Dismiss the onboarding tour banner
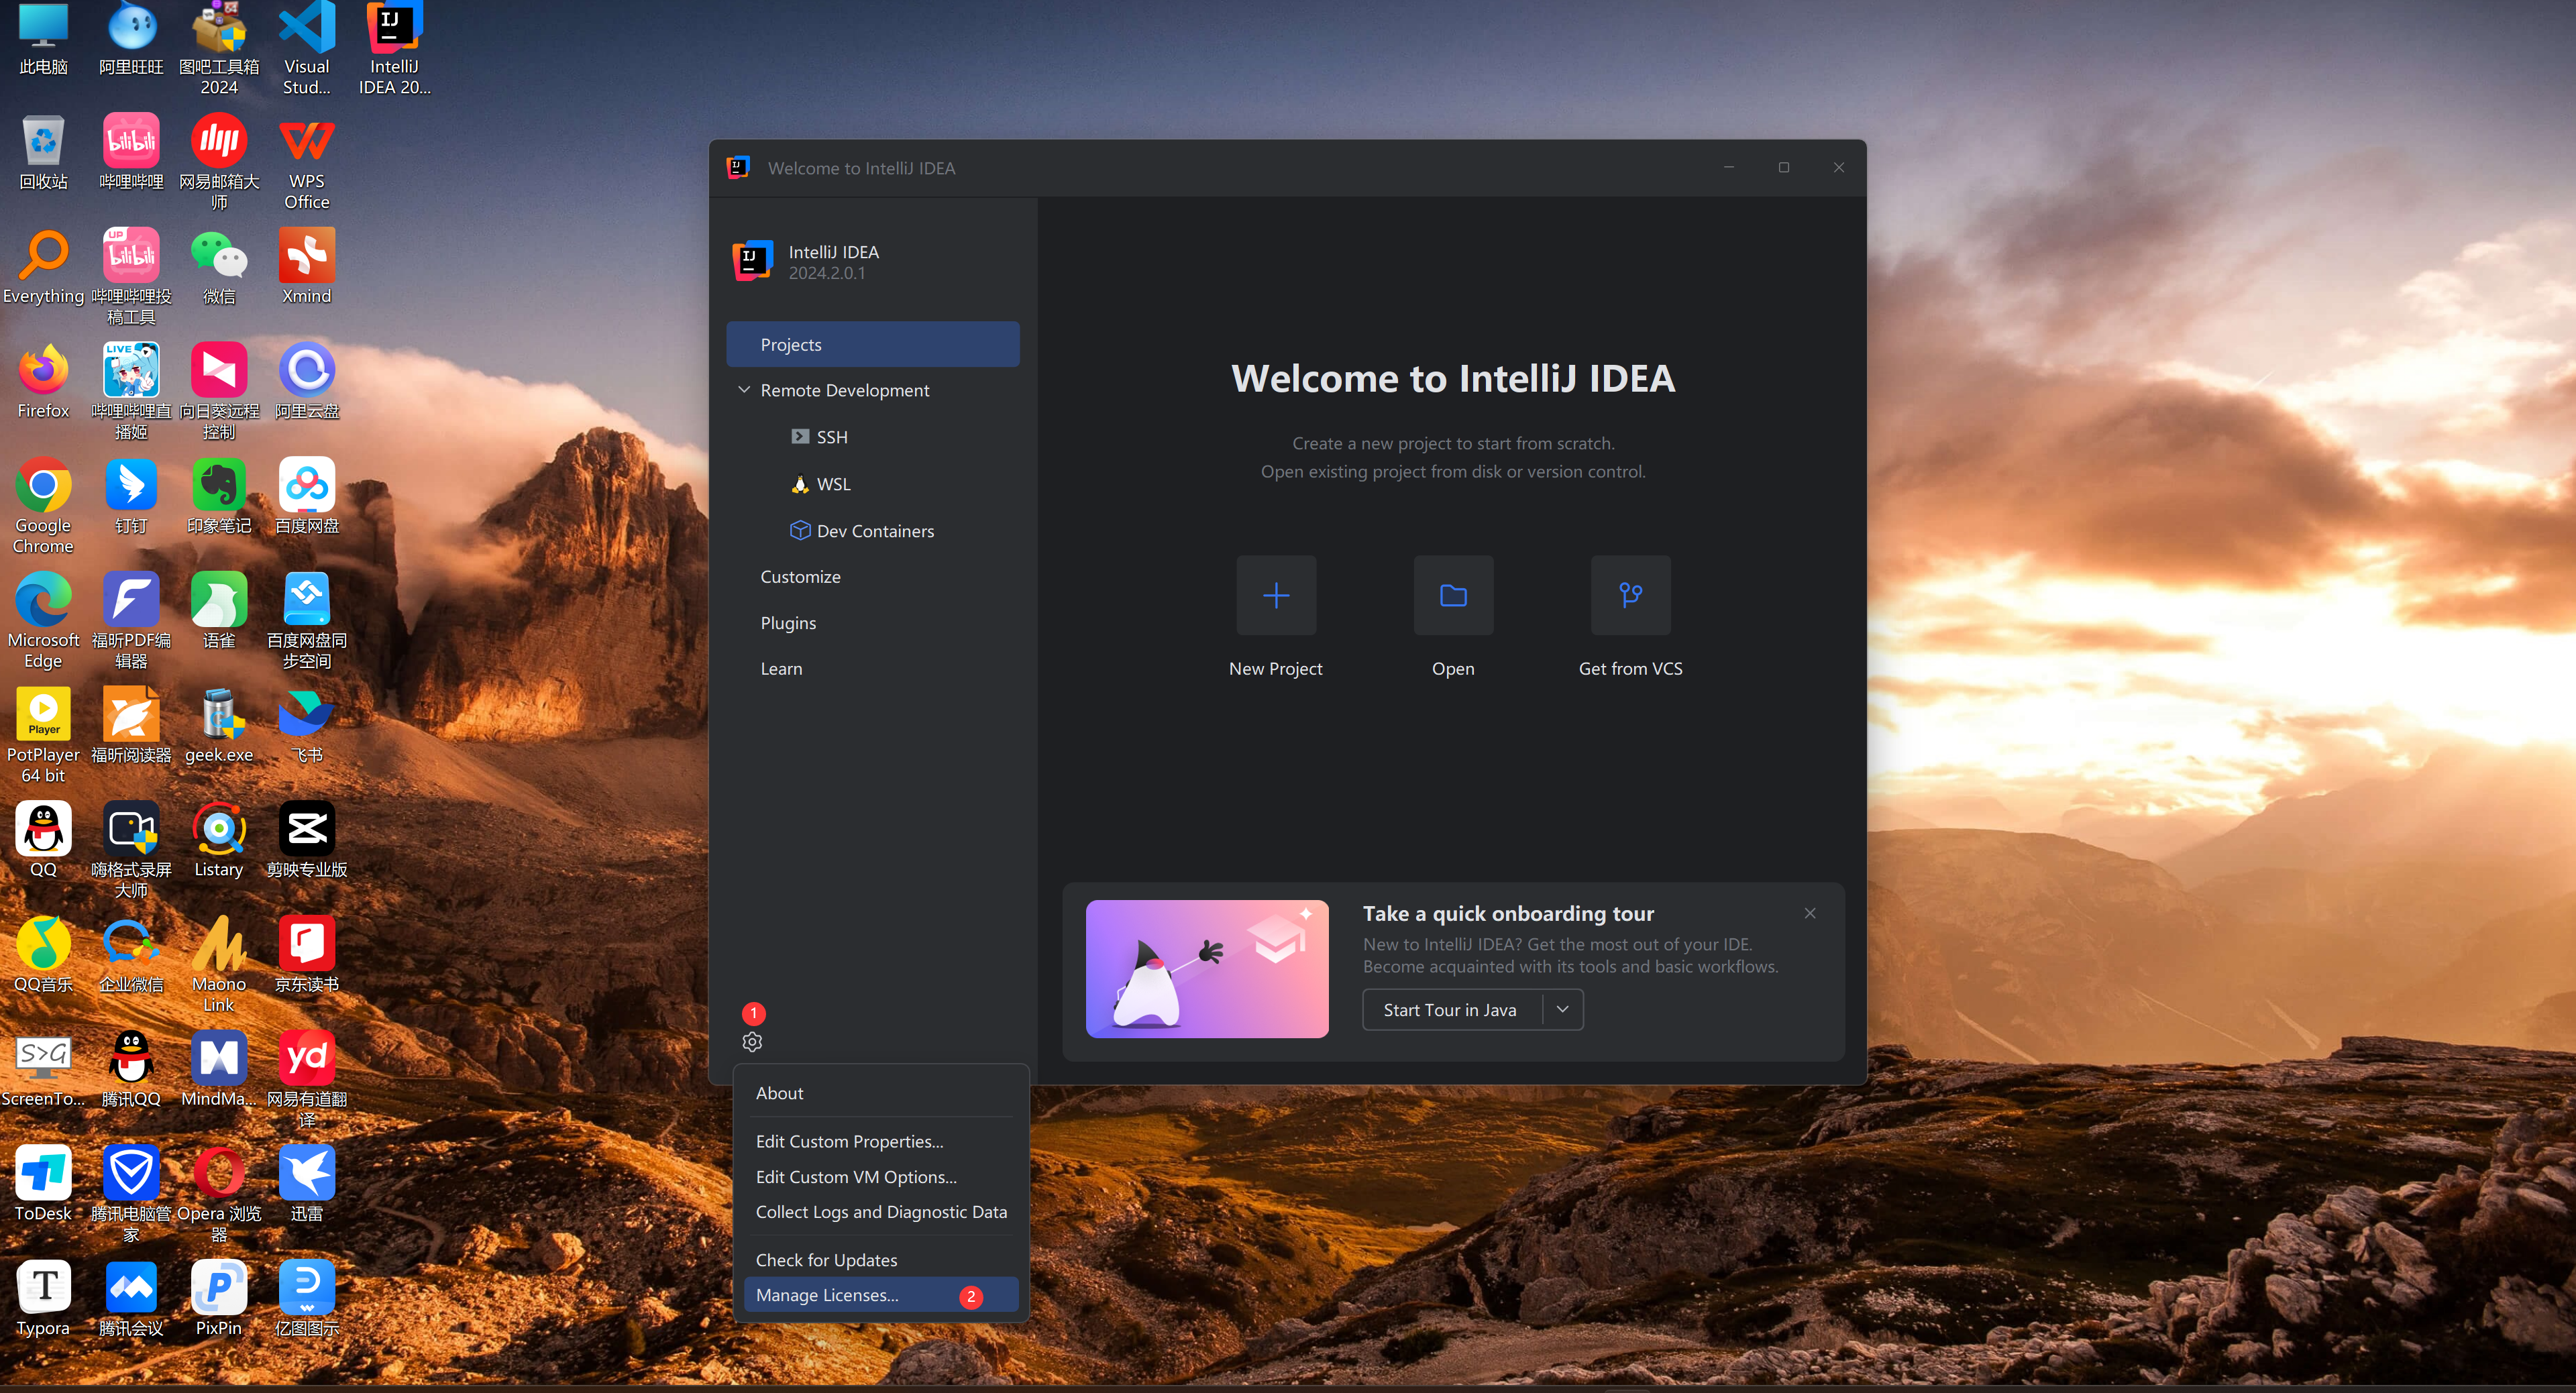This screenshot has width=2576, height=1393. [x=1809, y=913]
